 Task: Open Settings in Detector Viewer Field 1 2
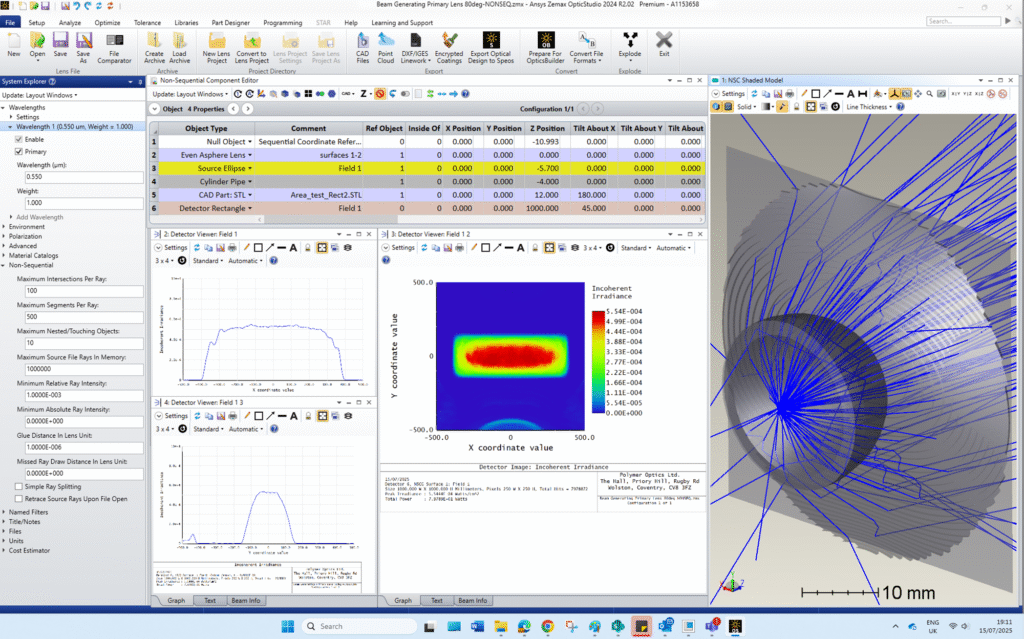coord(398,248)
